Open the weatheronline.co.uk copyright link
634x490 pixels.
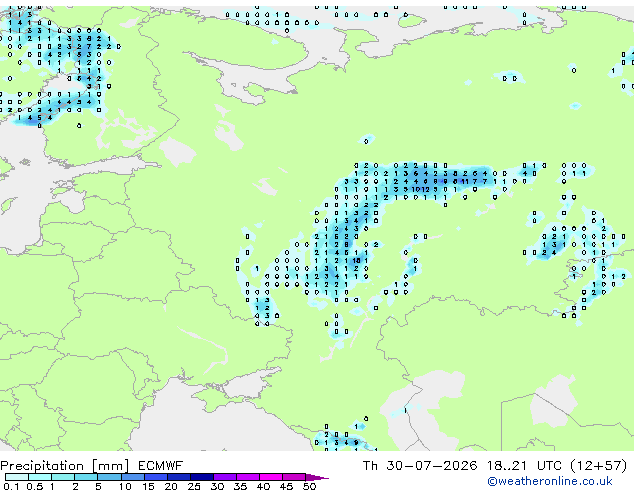550,481
